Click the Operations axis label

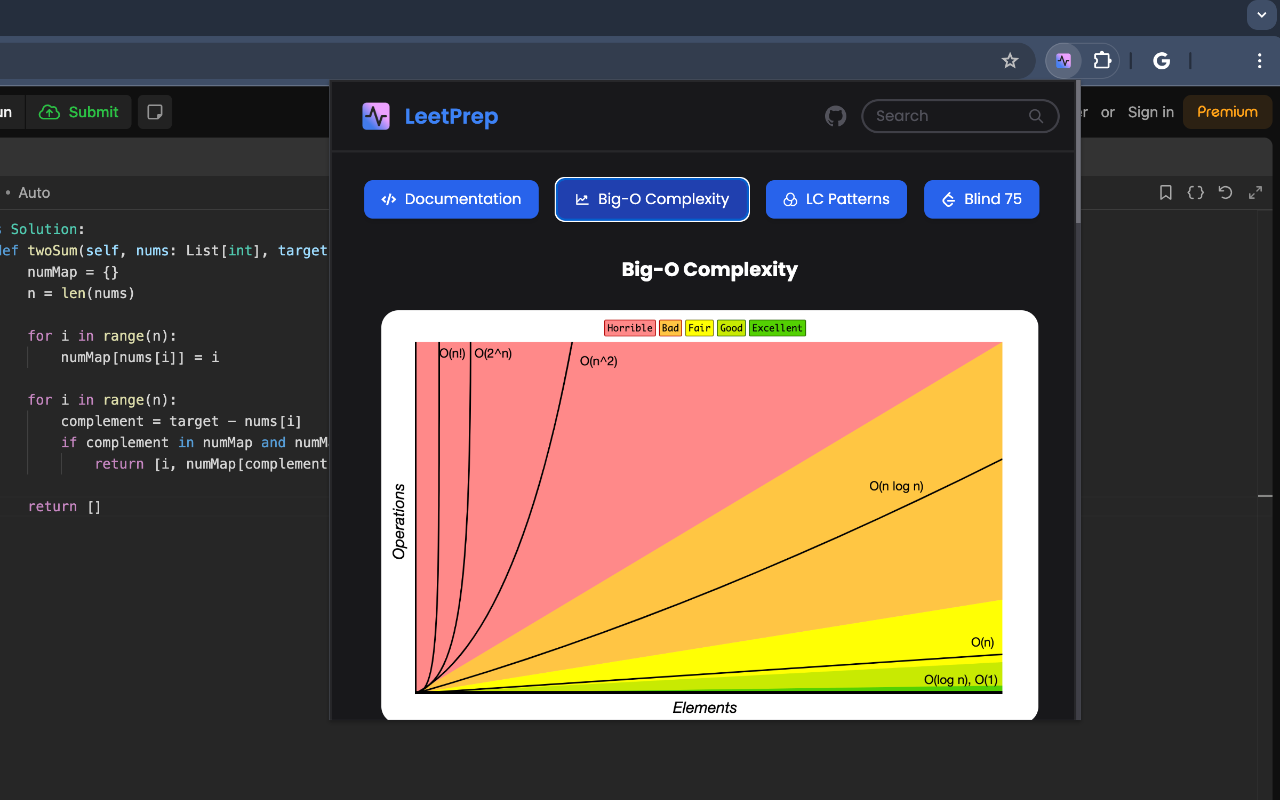pyautogui.click(x=400, y=521)
